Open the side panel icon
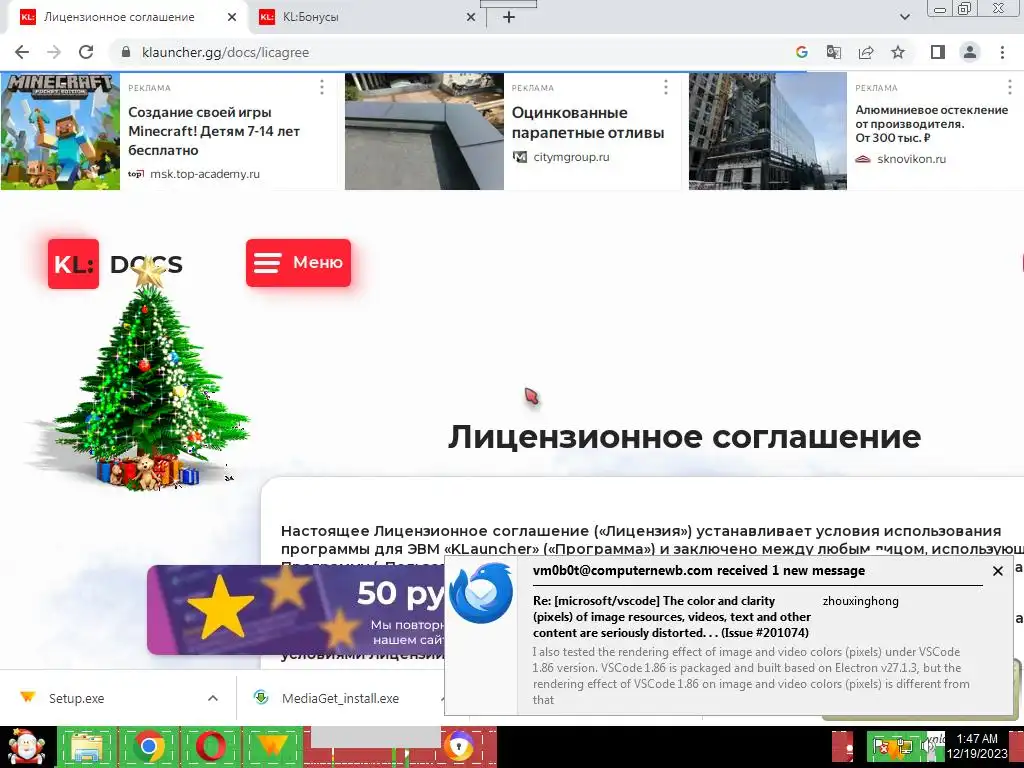1024x768 pixels. pos(938,52)
